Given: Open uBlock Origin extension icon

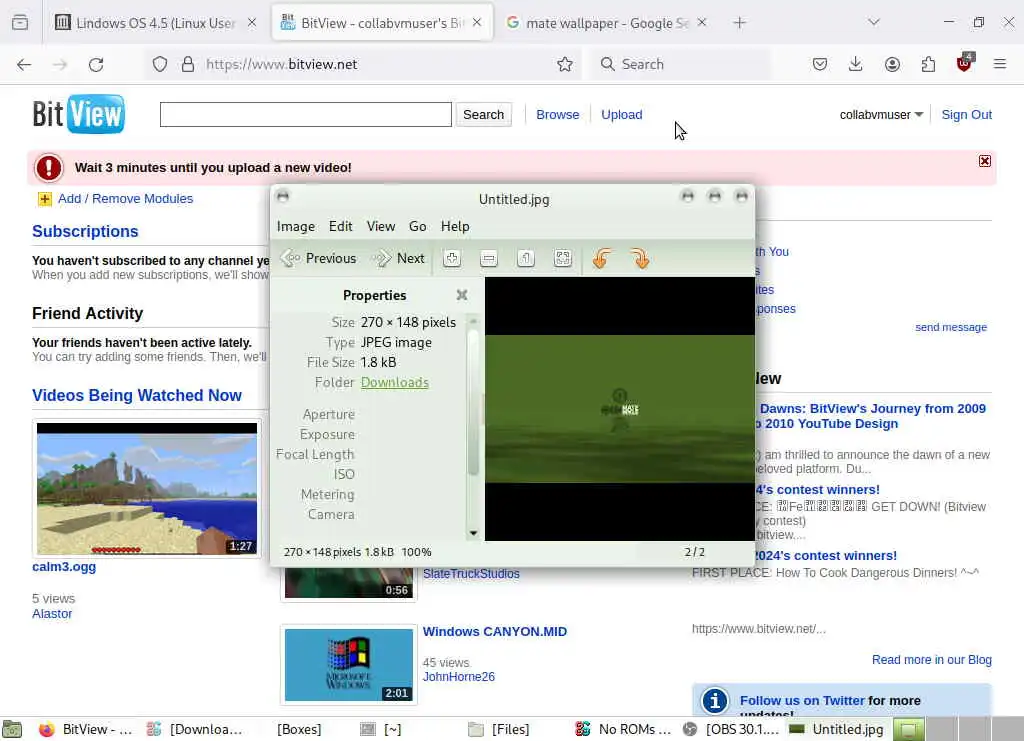Looking at the screenshot, I should pyautogui.click(x=965, y=63).
